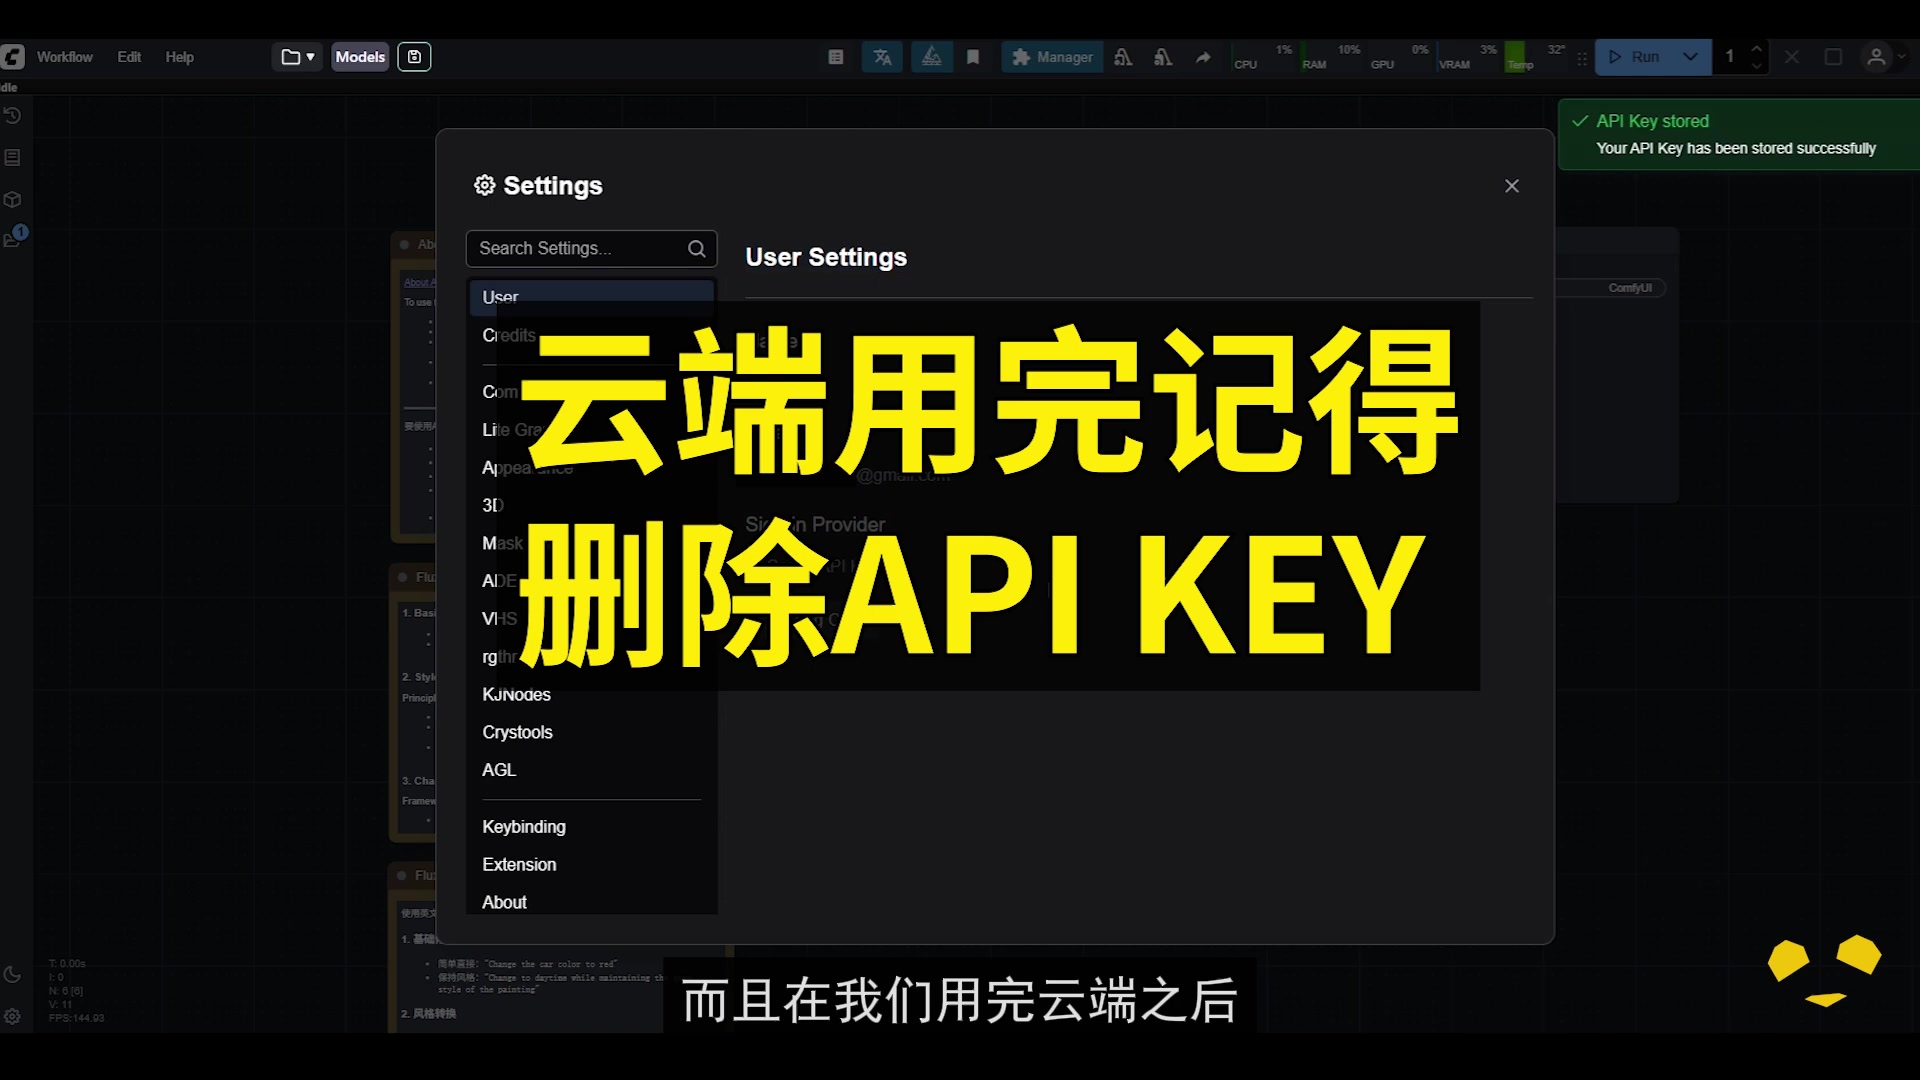Click the batch count number field

[1729, 57]
